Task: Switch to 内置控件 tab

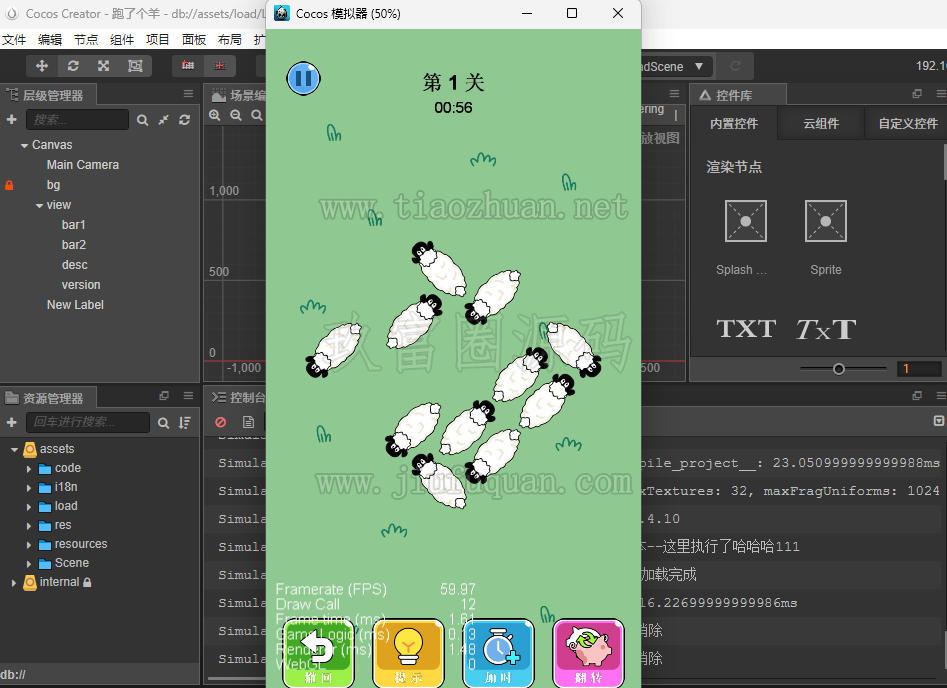Action: (x=734, y=123)
